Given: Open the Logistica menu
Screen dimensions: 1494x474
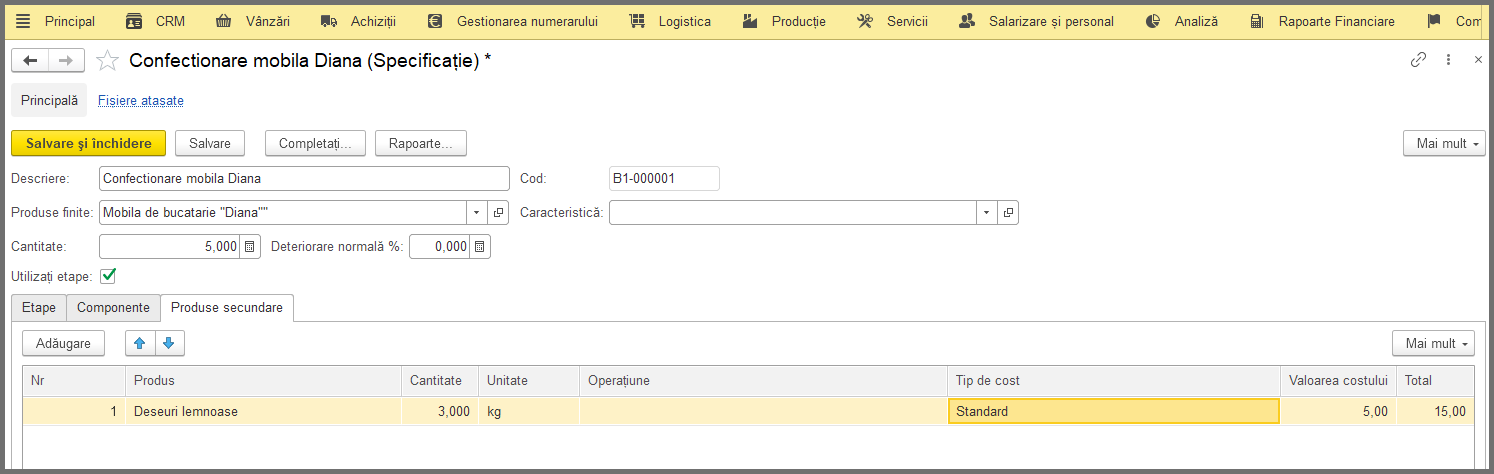Looking at the screenshot, I should [685, 21].
